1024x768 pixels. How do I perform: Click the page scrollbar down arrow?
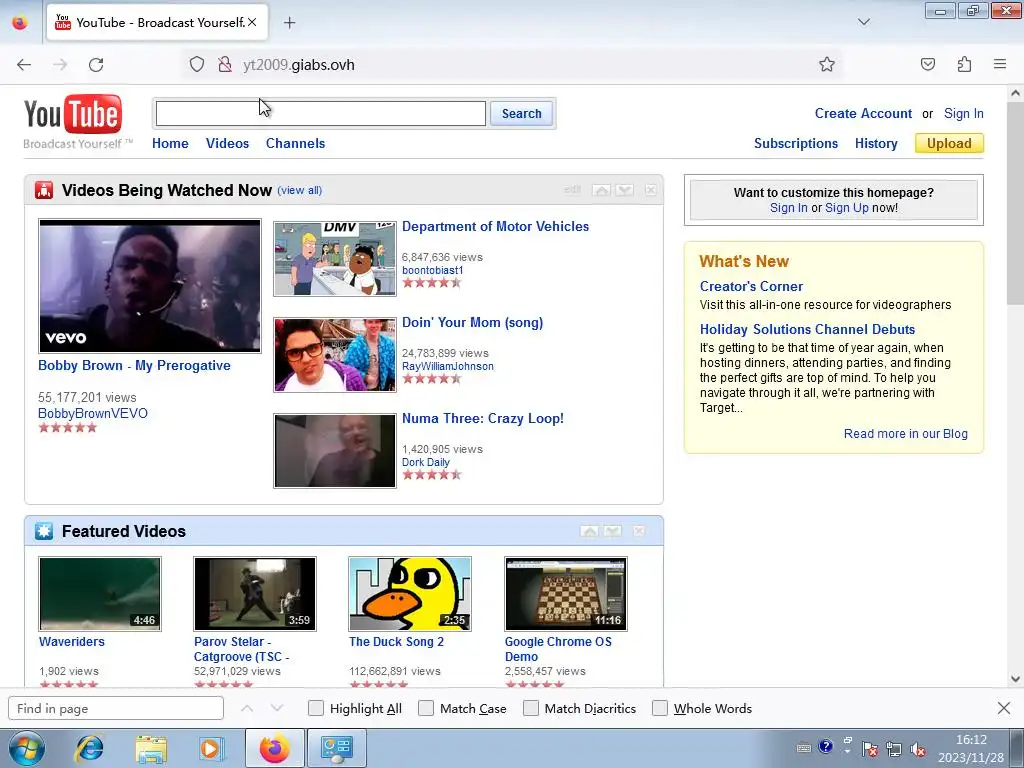pos(1015,679)
